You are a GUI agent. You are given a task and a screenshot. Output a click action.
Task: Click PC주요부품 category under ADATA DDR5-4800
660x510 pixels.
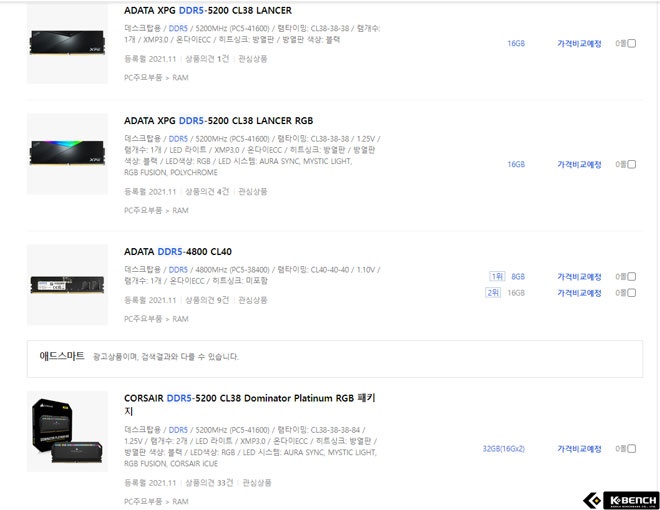(x=143, y=319)
